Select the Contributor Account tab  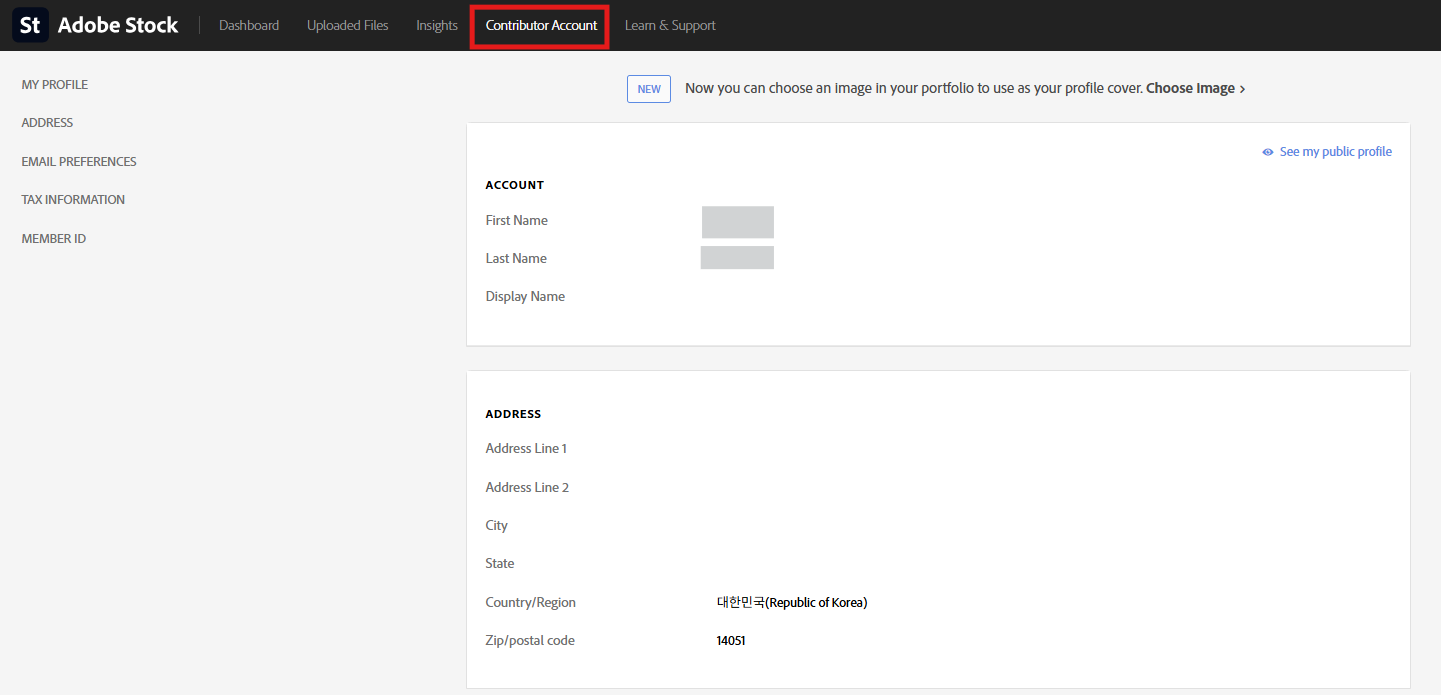(x=541, y=25)
